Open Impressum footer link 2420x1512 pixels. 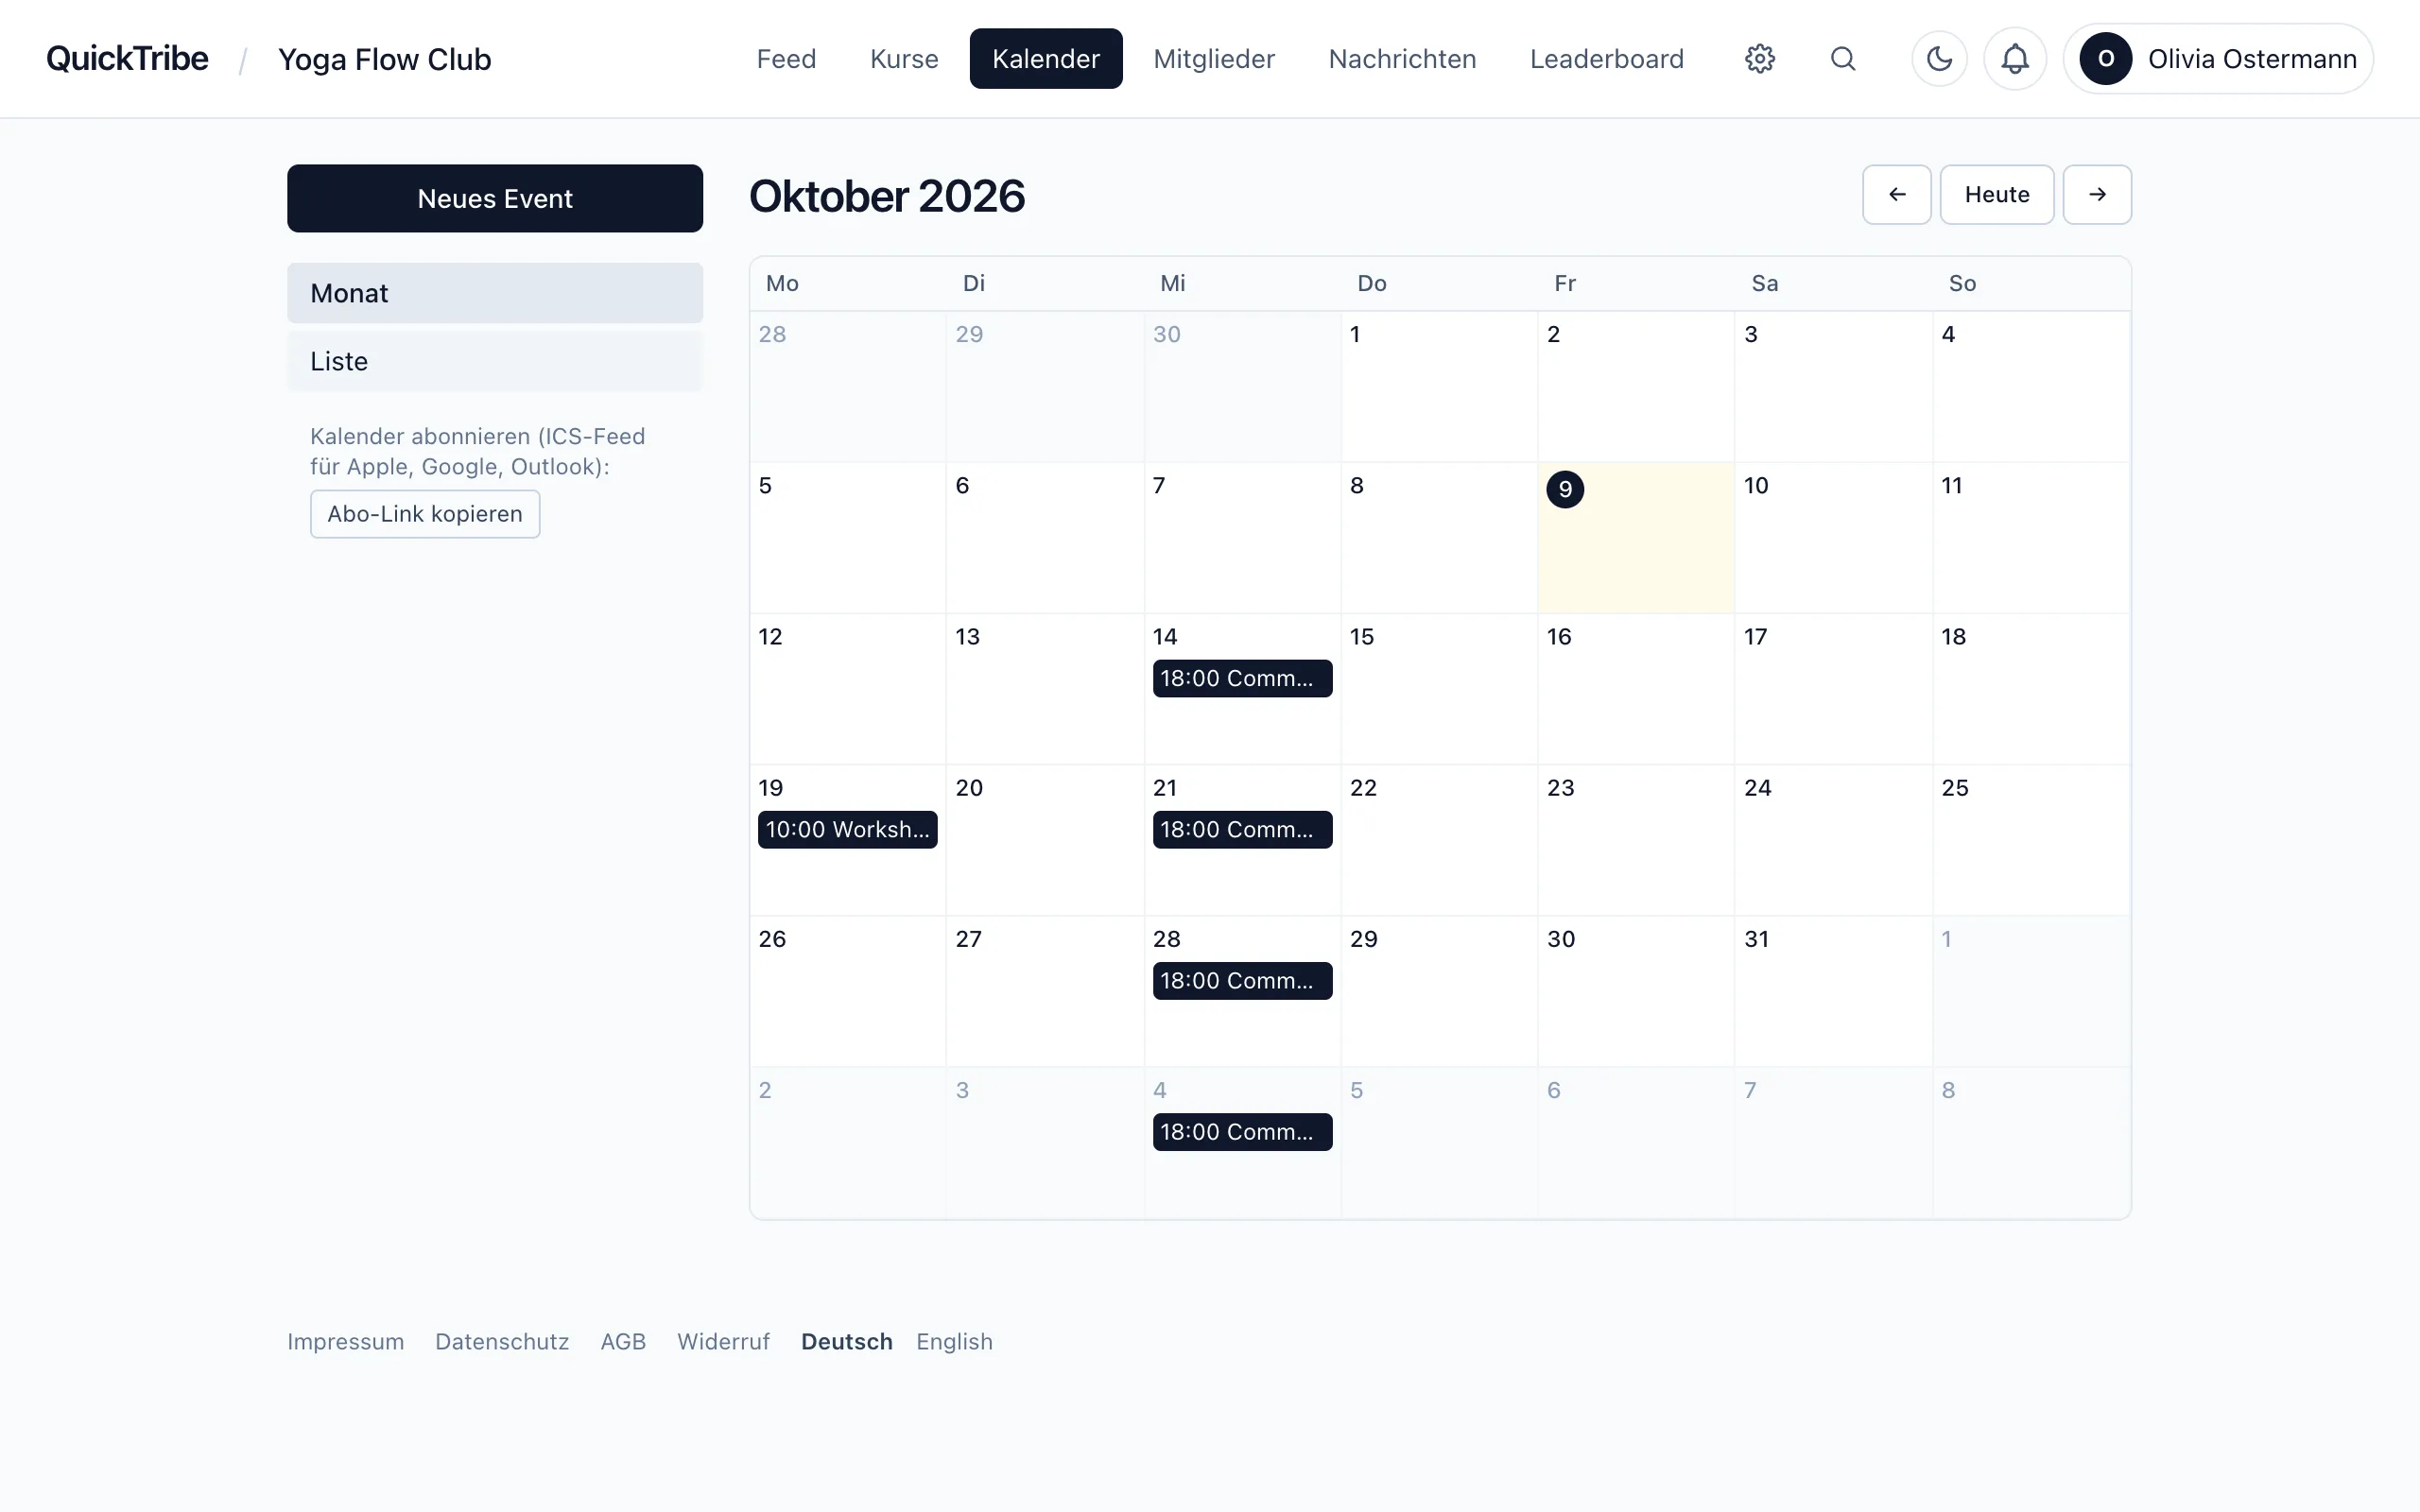345,1342
